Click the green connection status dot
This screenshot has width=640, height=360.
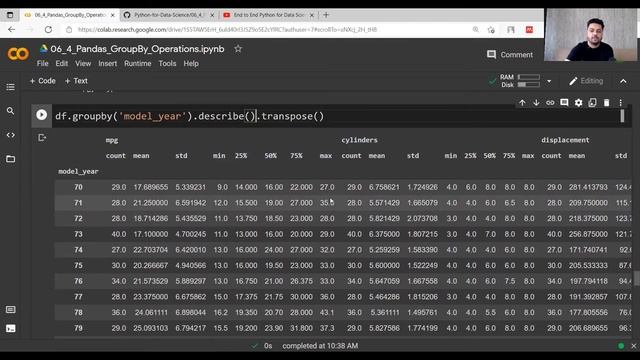tap(621, 346)
